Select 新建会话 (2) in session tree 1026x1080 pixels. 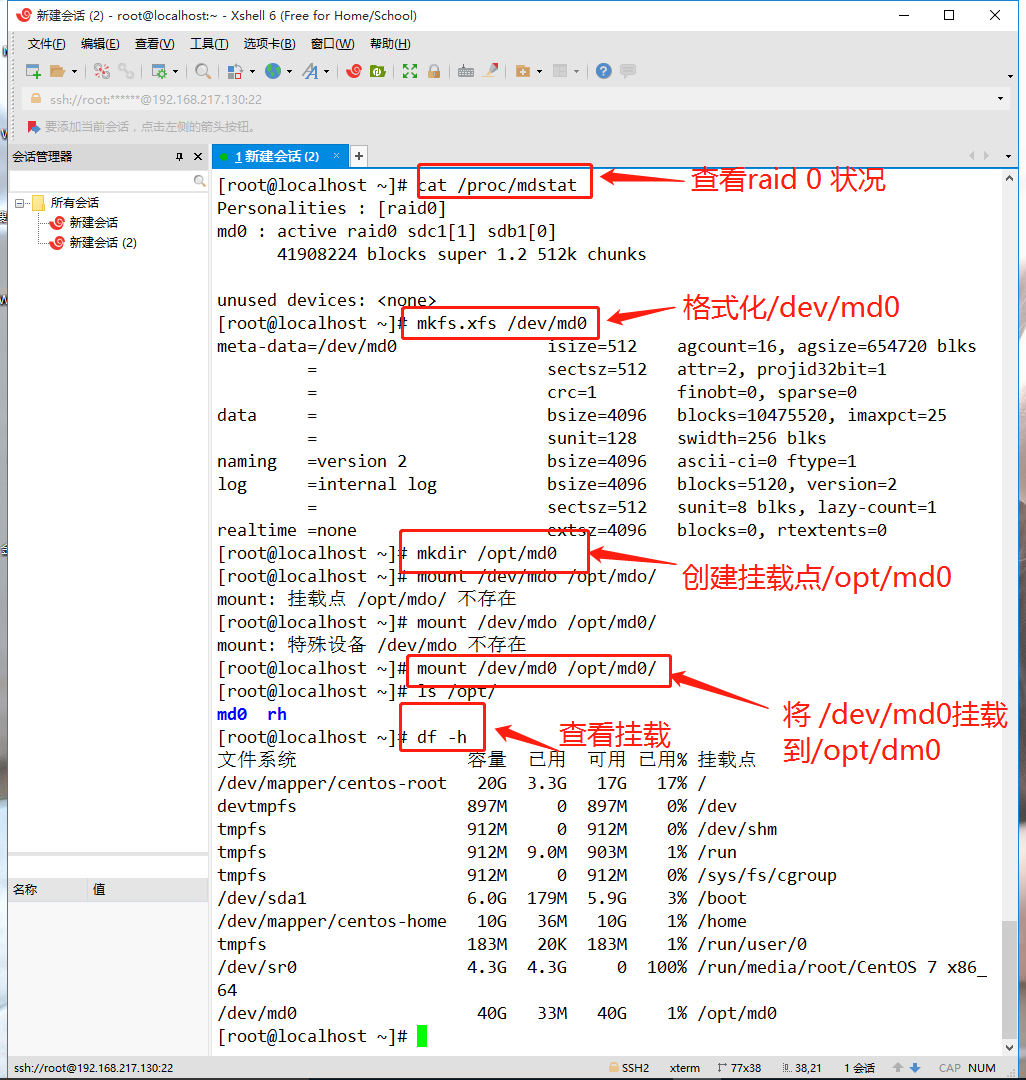pyautogui.click(x=103, y=242)
